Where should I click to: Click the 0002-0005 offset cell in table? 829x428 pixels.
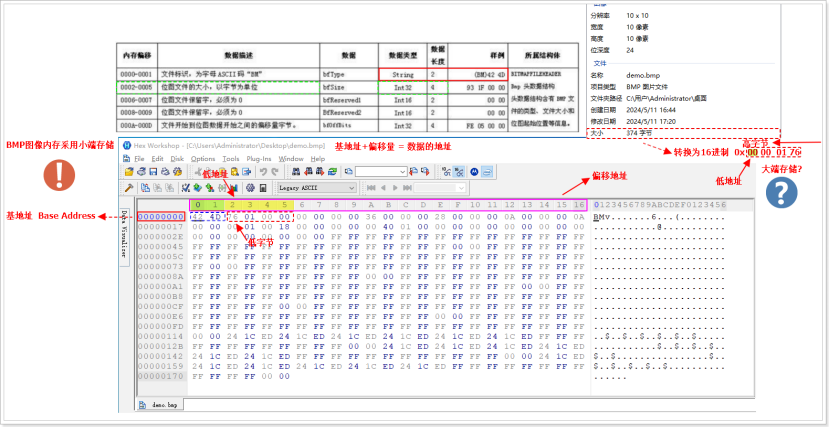pos(137,87)
